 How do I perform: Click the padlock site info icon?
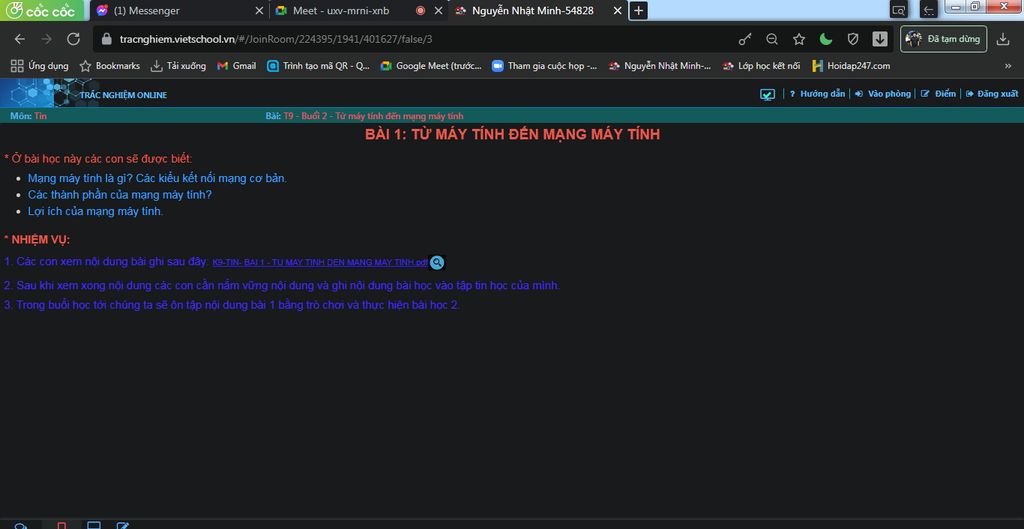107,39
